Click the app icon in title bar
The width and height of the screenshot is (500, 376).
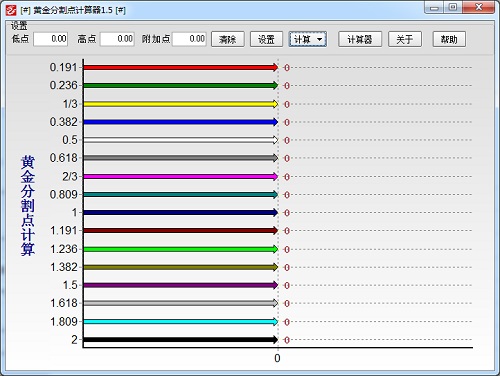click(11, 10)
